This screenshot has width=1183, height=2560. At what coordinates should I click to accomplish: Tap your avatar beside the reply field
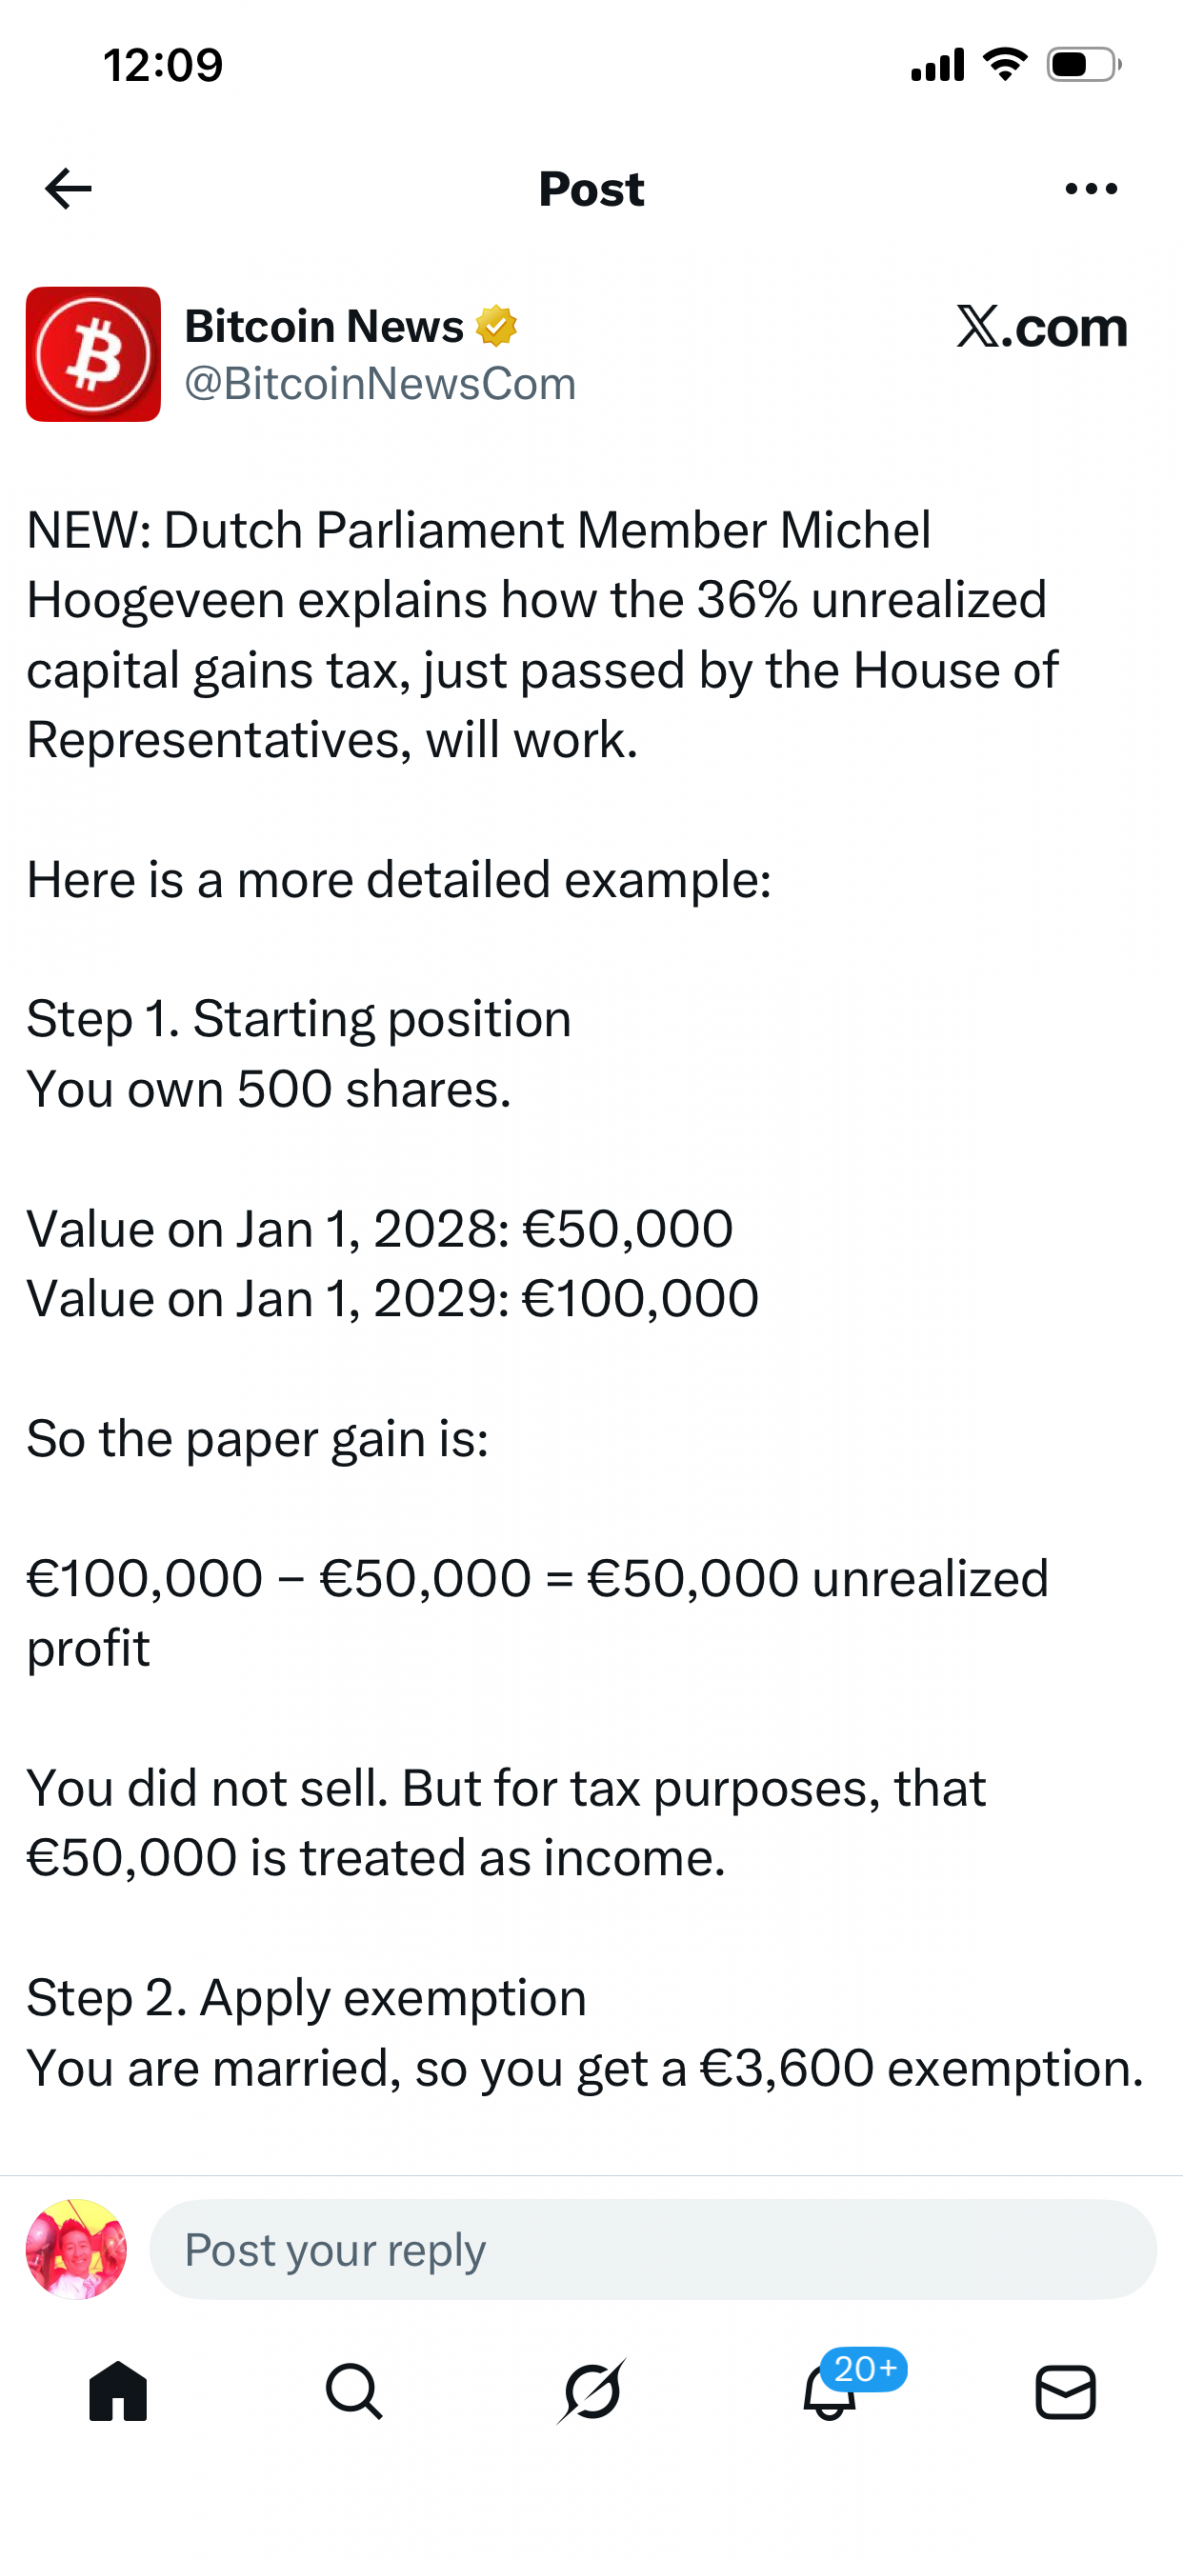(x=76, y=2249)
